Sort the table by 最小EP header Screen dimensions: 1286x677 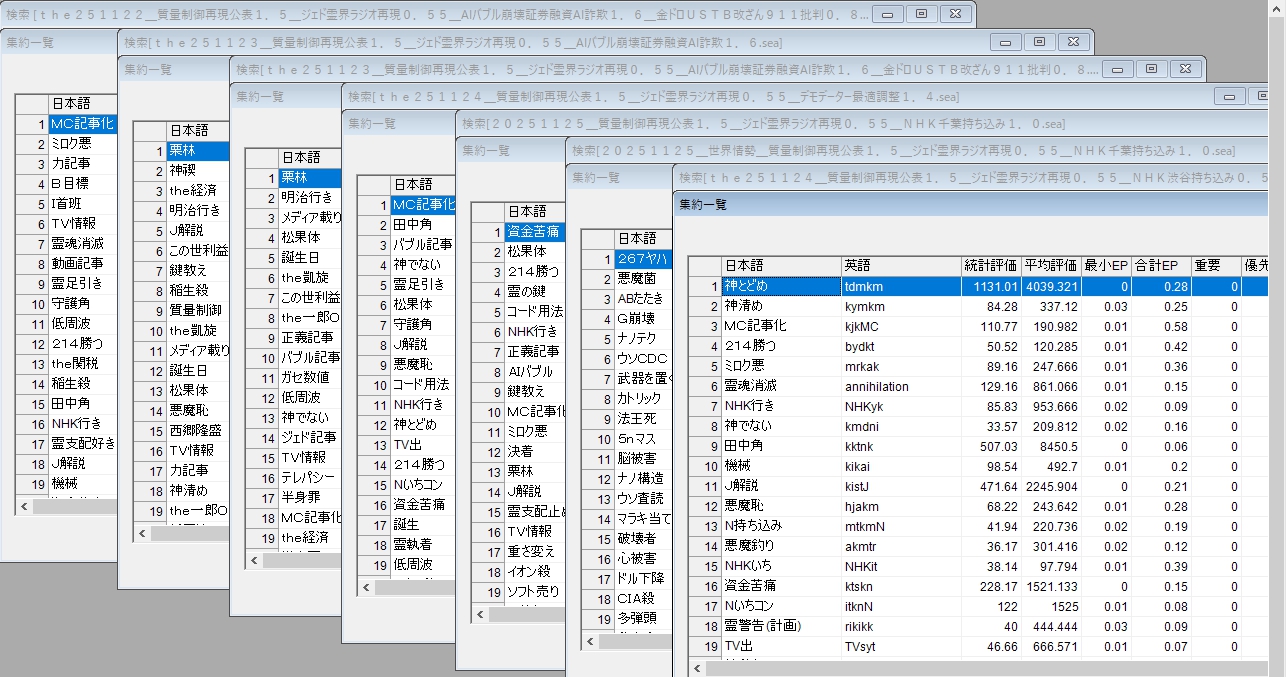[x=1106, y=265]
